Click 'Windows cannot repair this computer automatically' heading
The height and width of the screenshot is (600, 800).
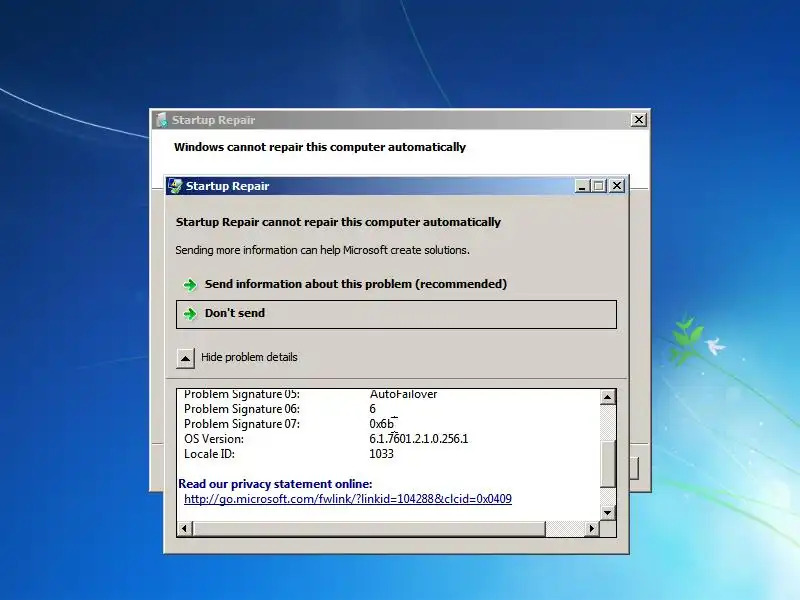(x=320, y=147)
